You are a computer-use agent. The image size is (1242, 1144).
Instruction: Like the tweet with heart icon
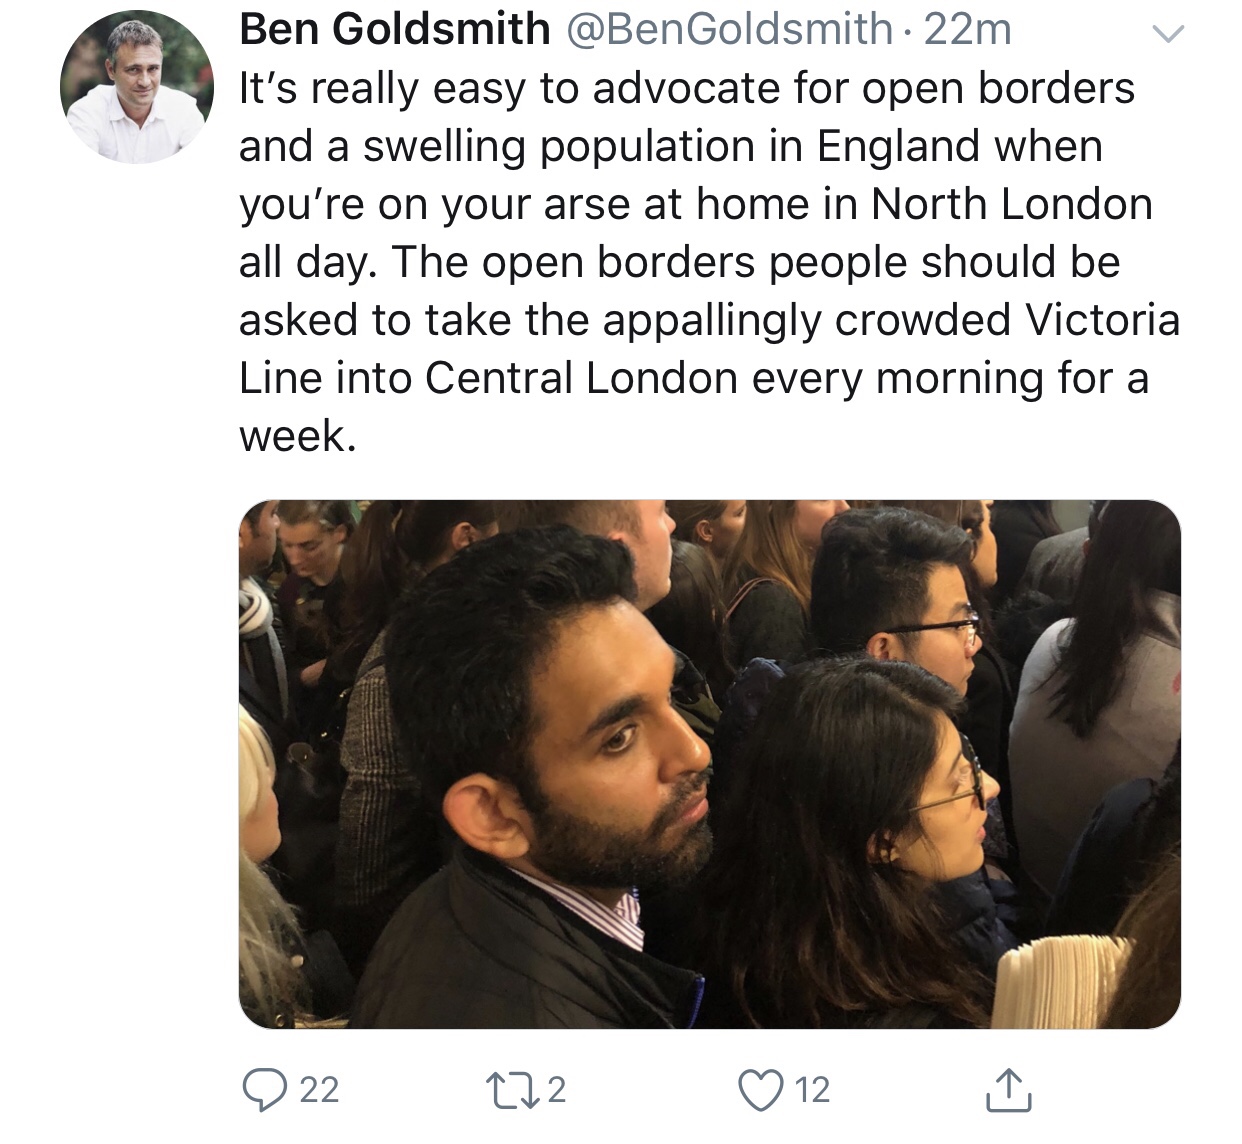pyautogui.click(x=759, y=1089)
